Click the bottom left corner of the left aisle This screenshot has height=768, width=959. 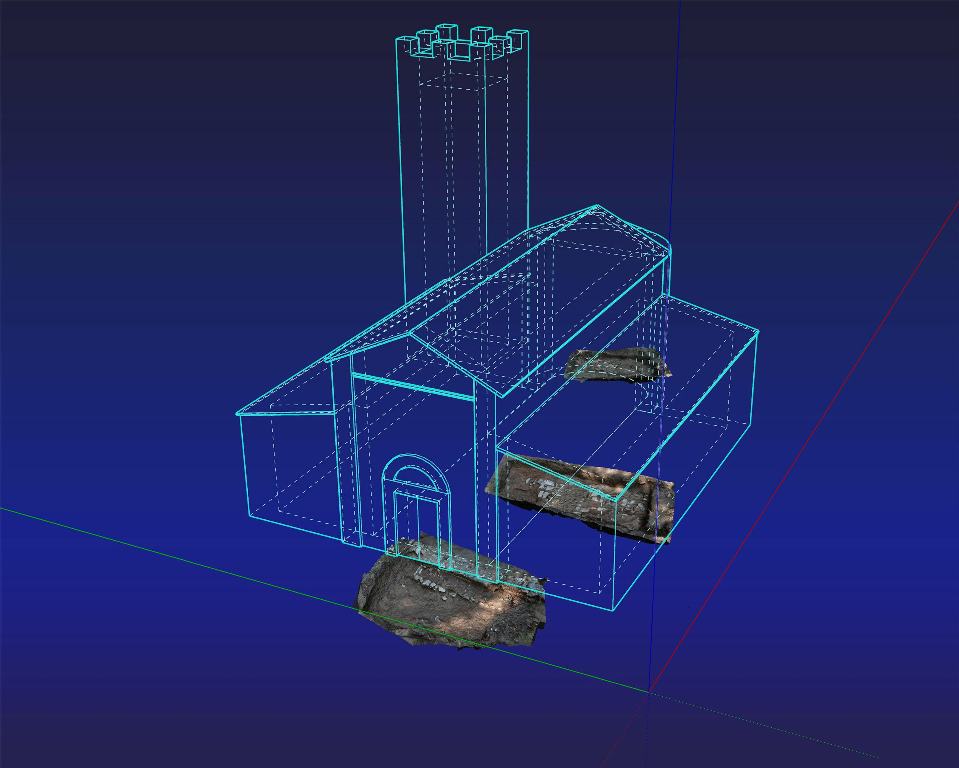248,517
